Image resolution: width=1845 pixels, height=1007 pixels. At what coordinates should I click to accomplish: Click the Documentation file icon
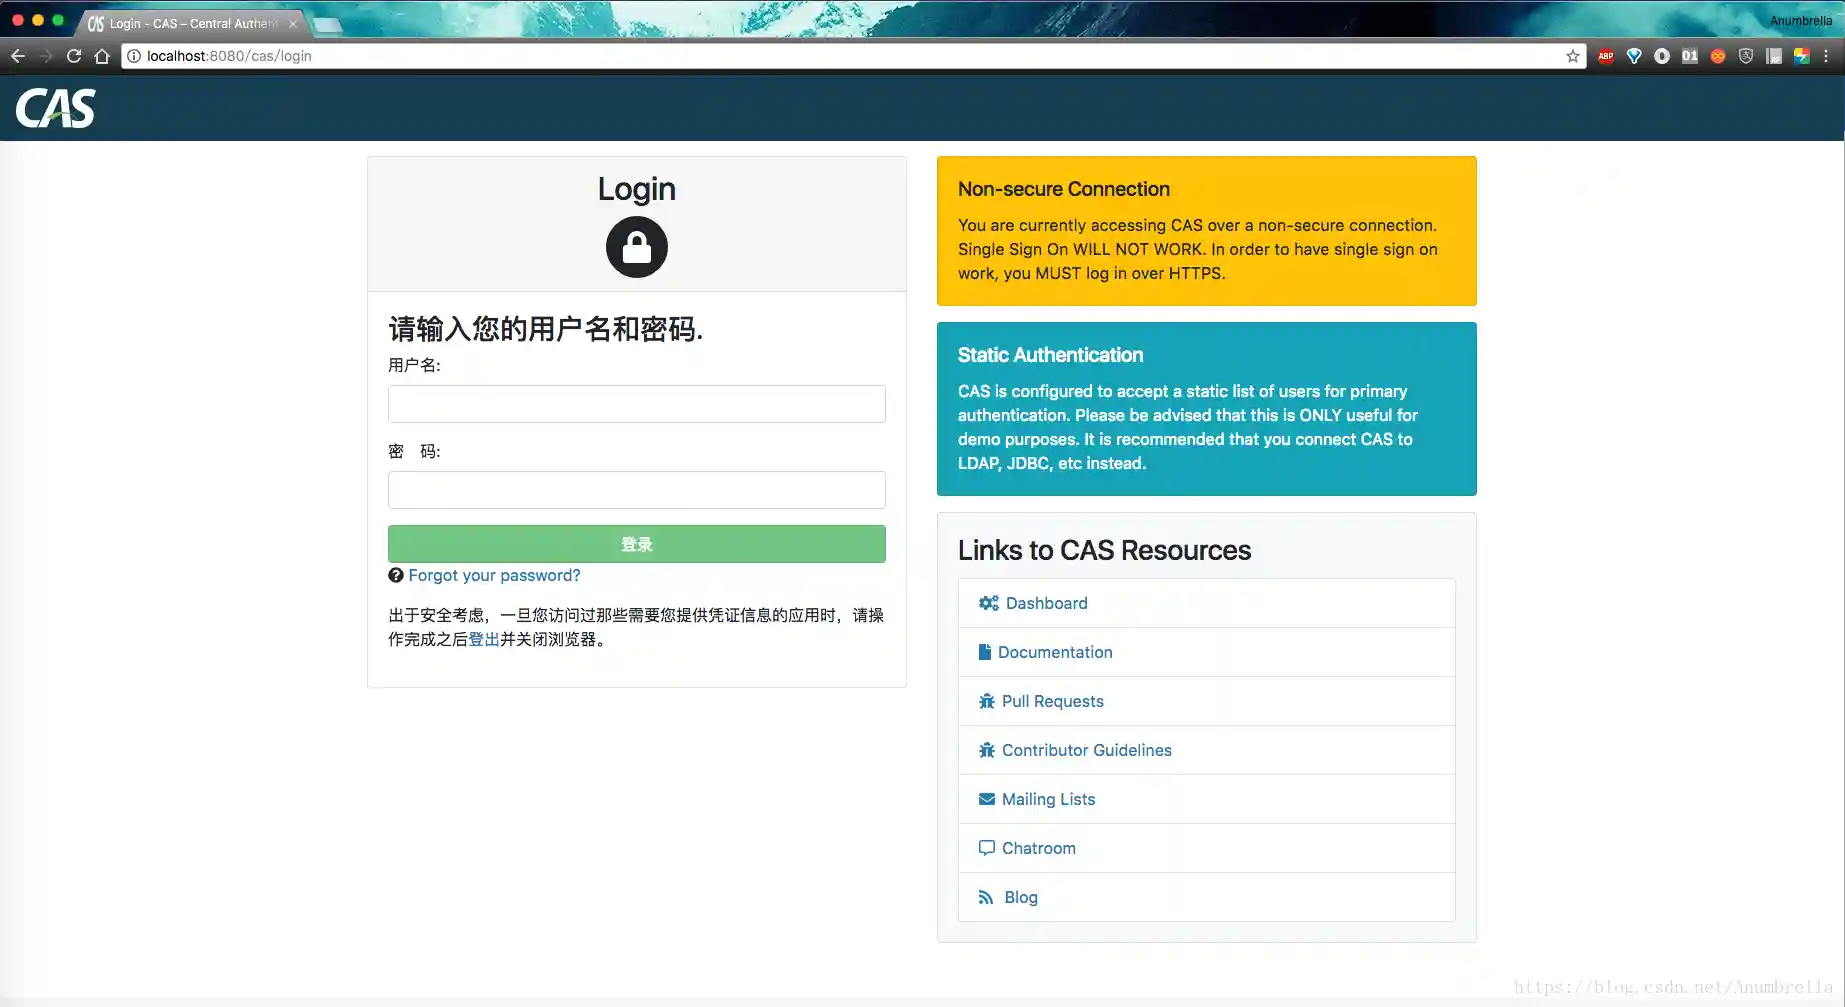(986, 652)
